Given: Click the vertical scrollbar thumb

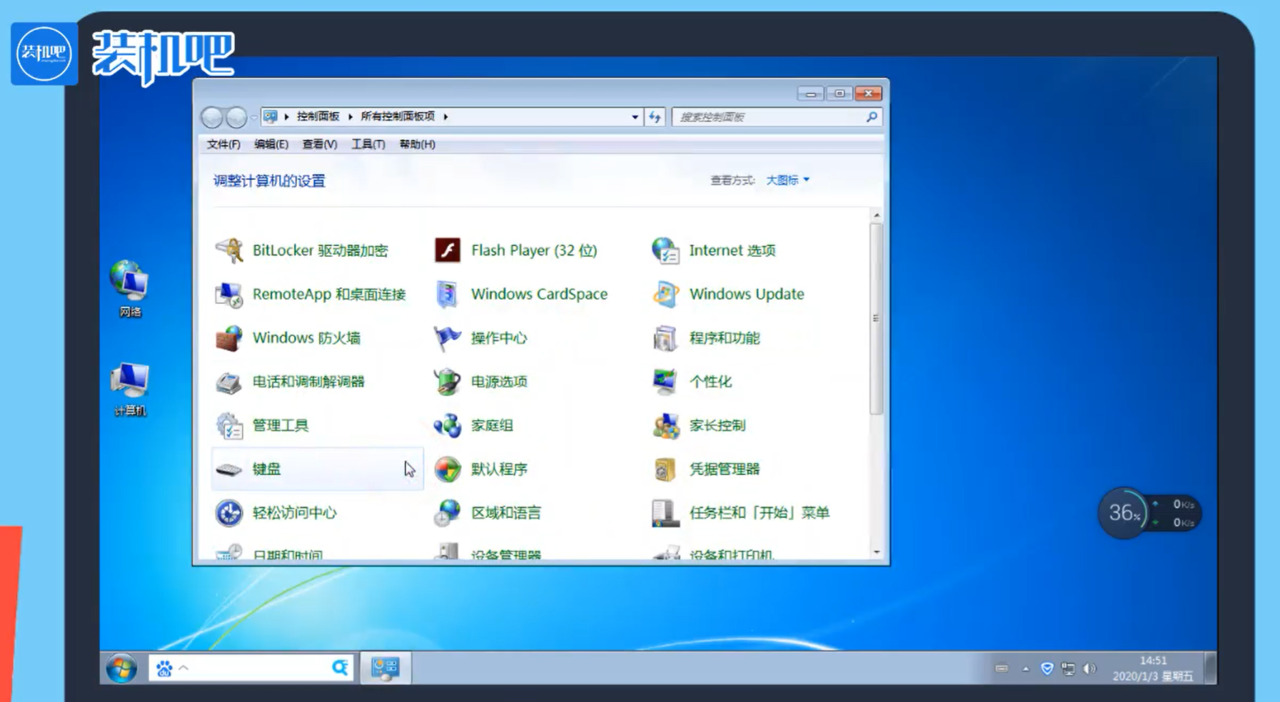Looking at the screenshot, I should (x=876, y=318).
